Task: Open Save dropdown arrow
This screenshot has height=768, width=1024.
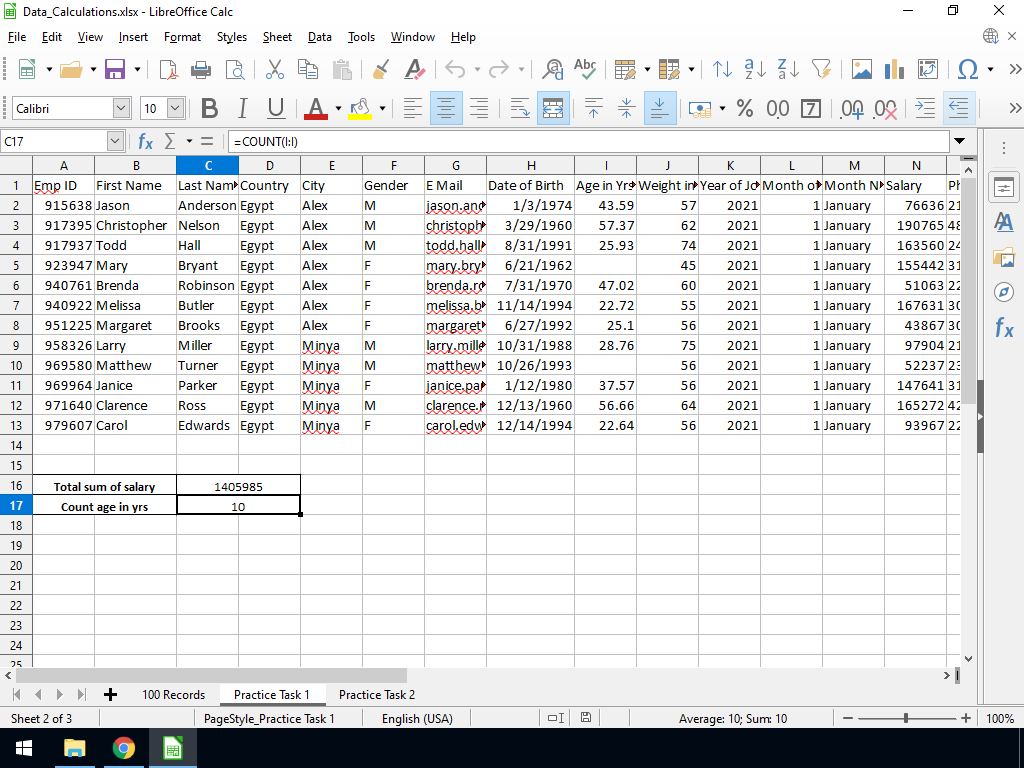Action: 137,69
